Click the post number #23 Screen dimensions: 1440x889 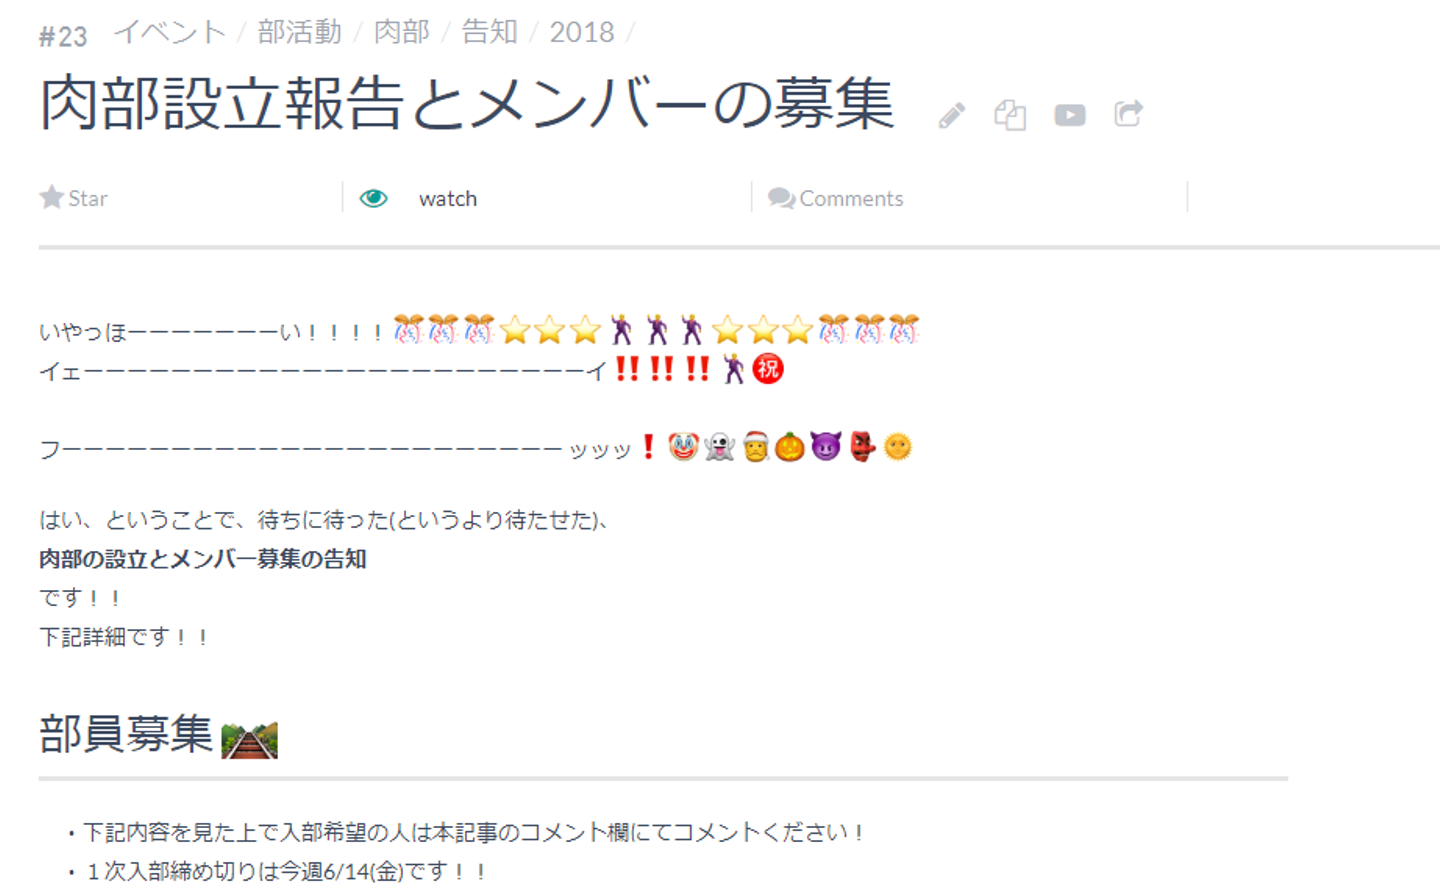(63, 37)
